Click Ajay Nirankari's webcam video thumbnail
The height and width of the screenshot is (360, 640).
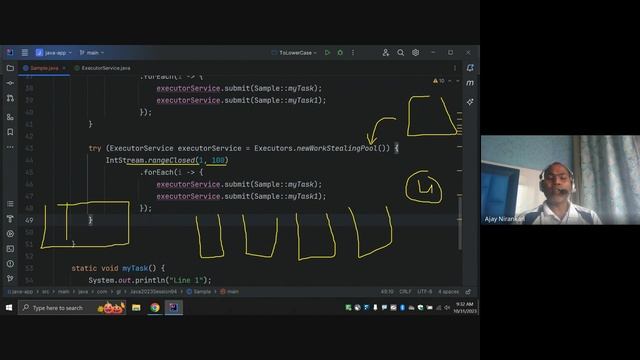pos(560,180)
